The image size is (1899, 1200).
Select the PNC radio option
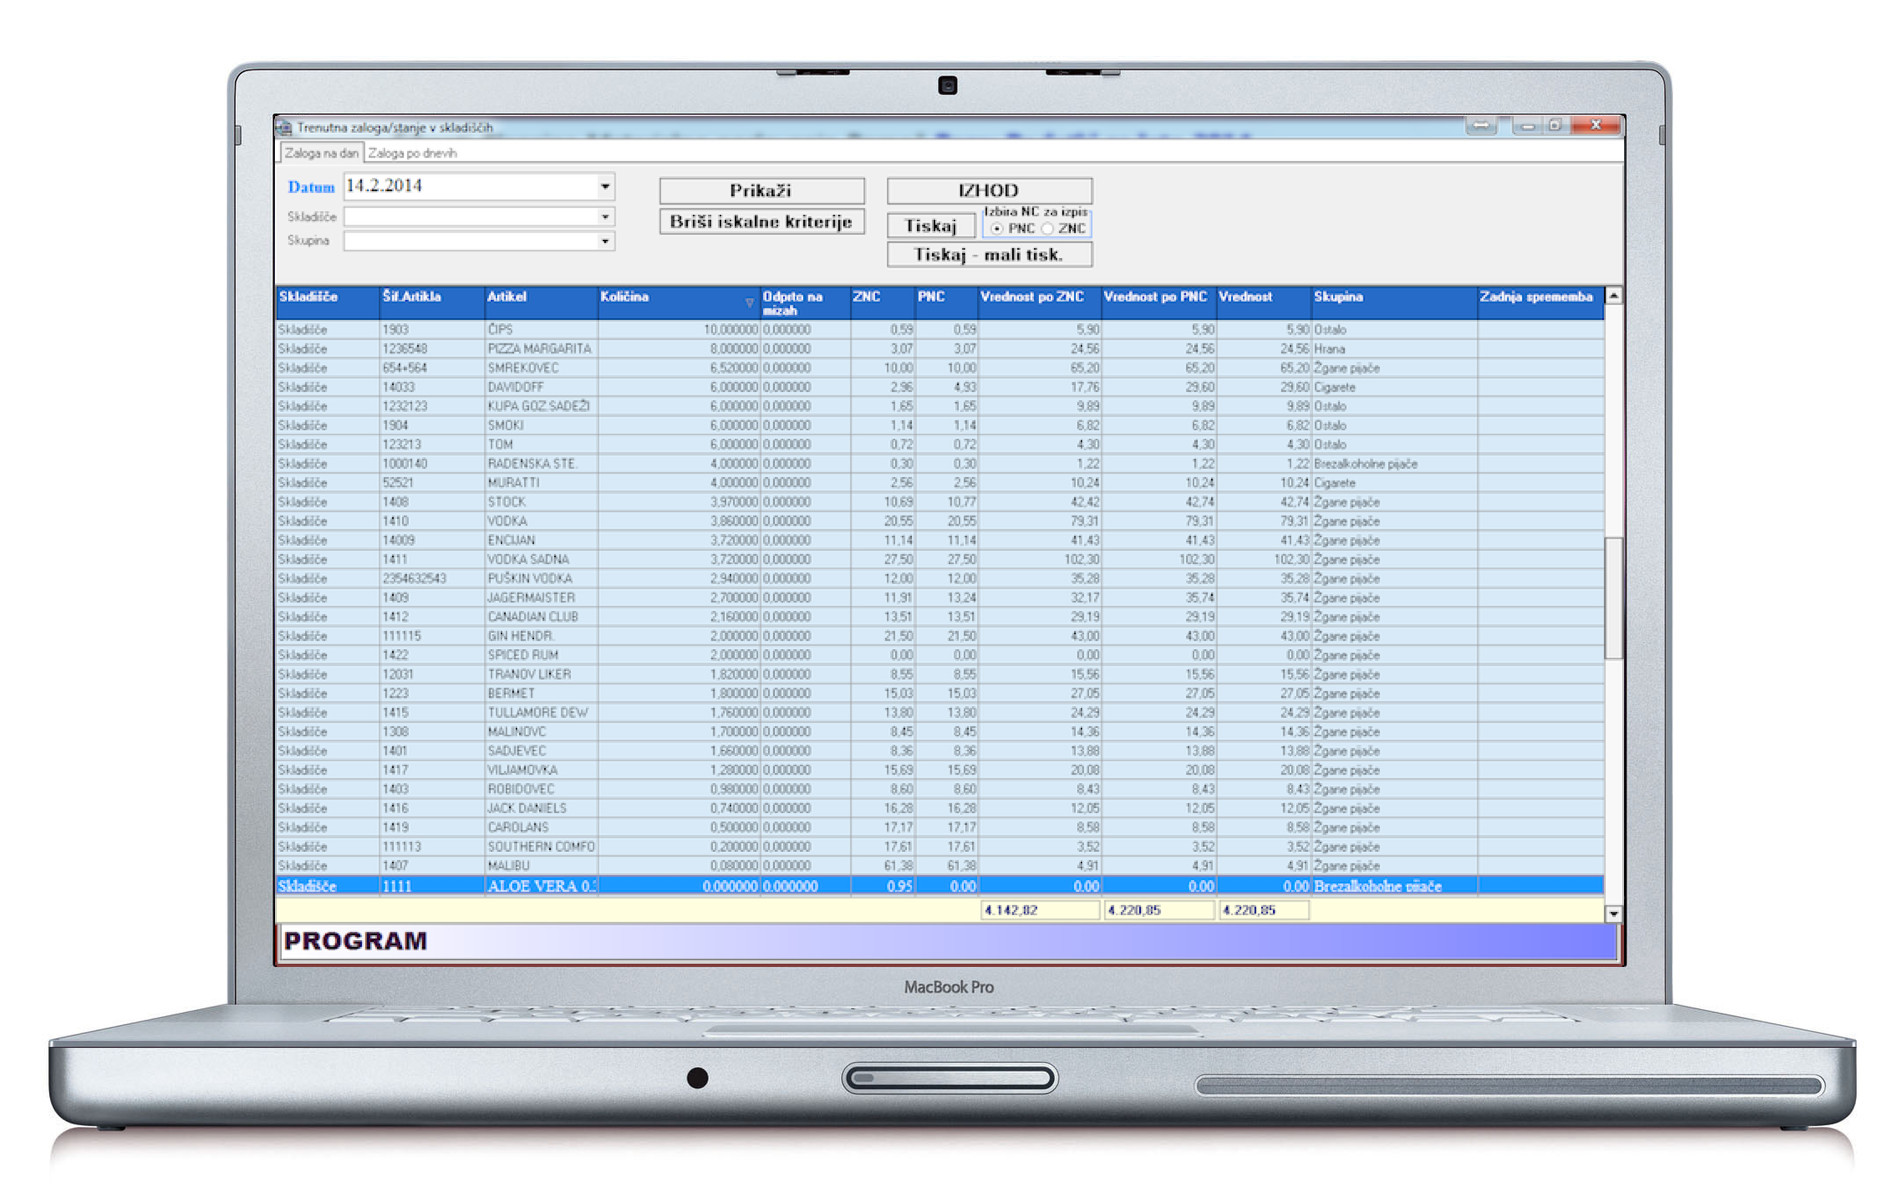click(997, 229)
